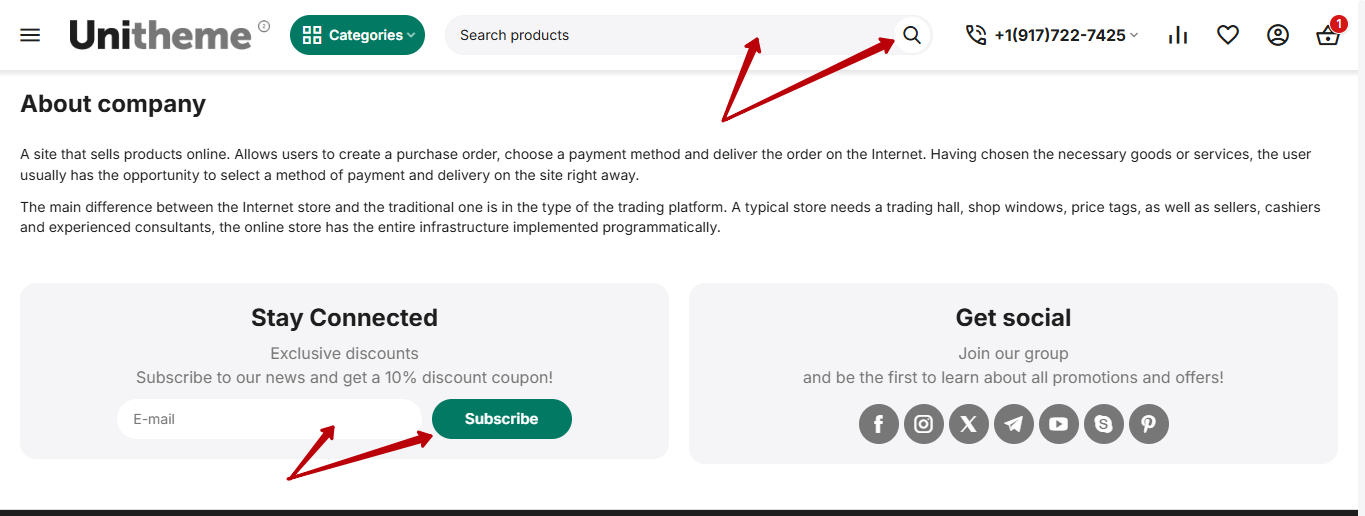Click the info icon beside Unitheme logo
1365x516 pixels.
pyautogui.click(x=264, y=26)
